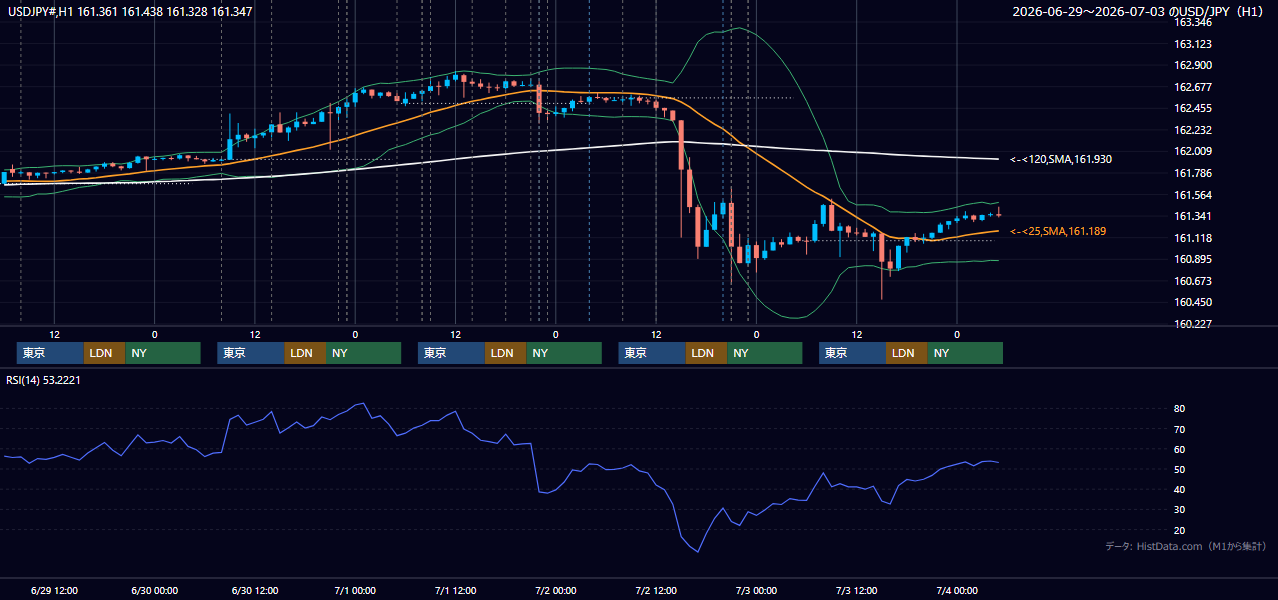Select the 7/2 12:00 time axis label
The height and width of the screenshot is (600, 1278).
(x=656, y=590)
